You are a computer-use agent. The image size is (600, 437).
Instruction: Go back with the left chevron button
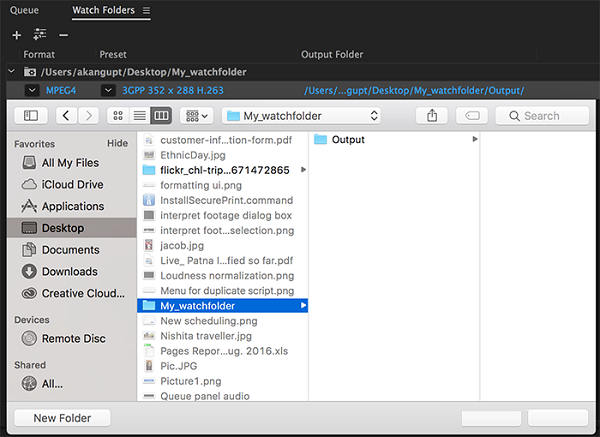[x=66, y=116]
